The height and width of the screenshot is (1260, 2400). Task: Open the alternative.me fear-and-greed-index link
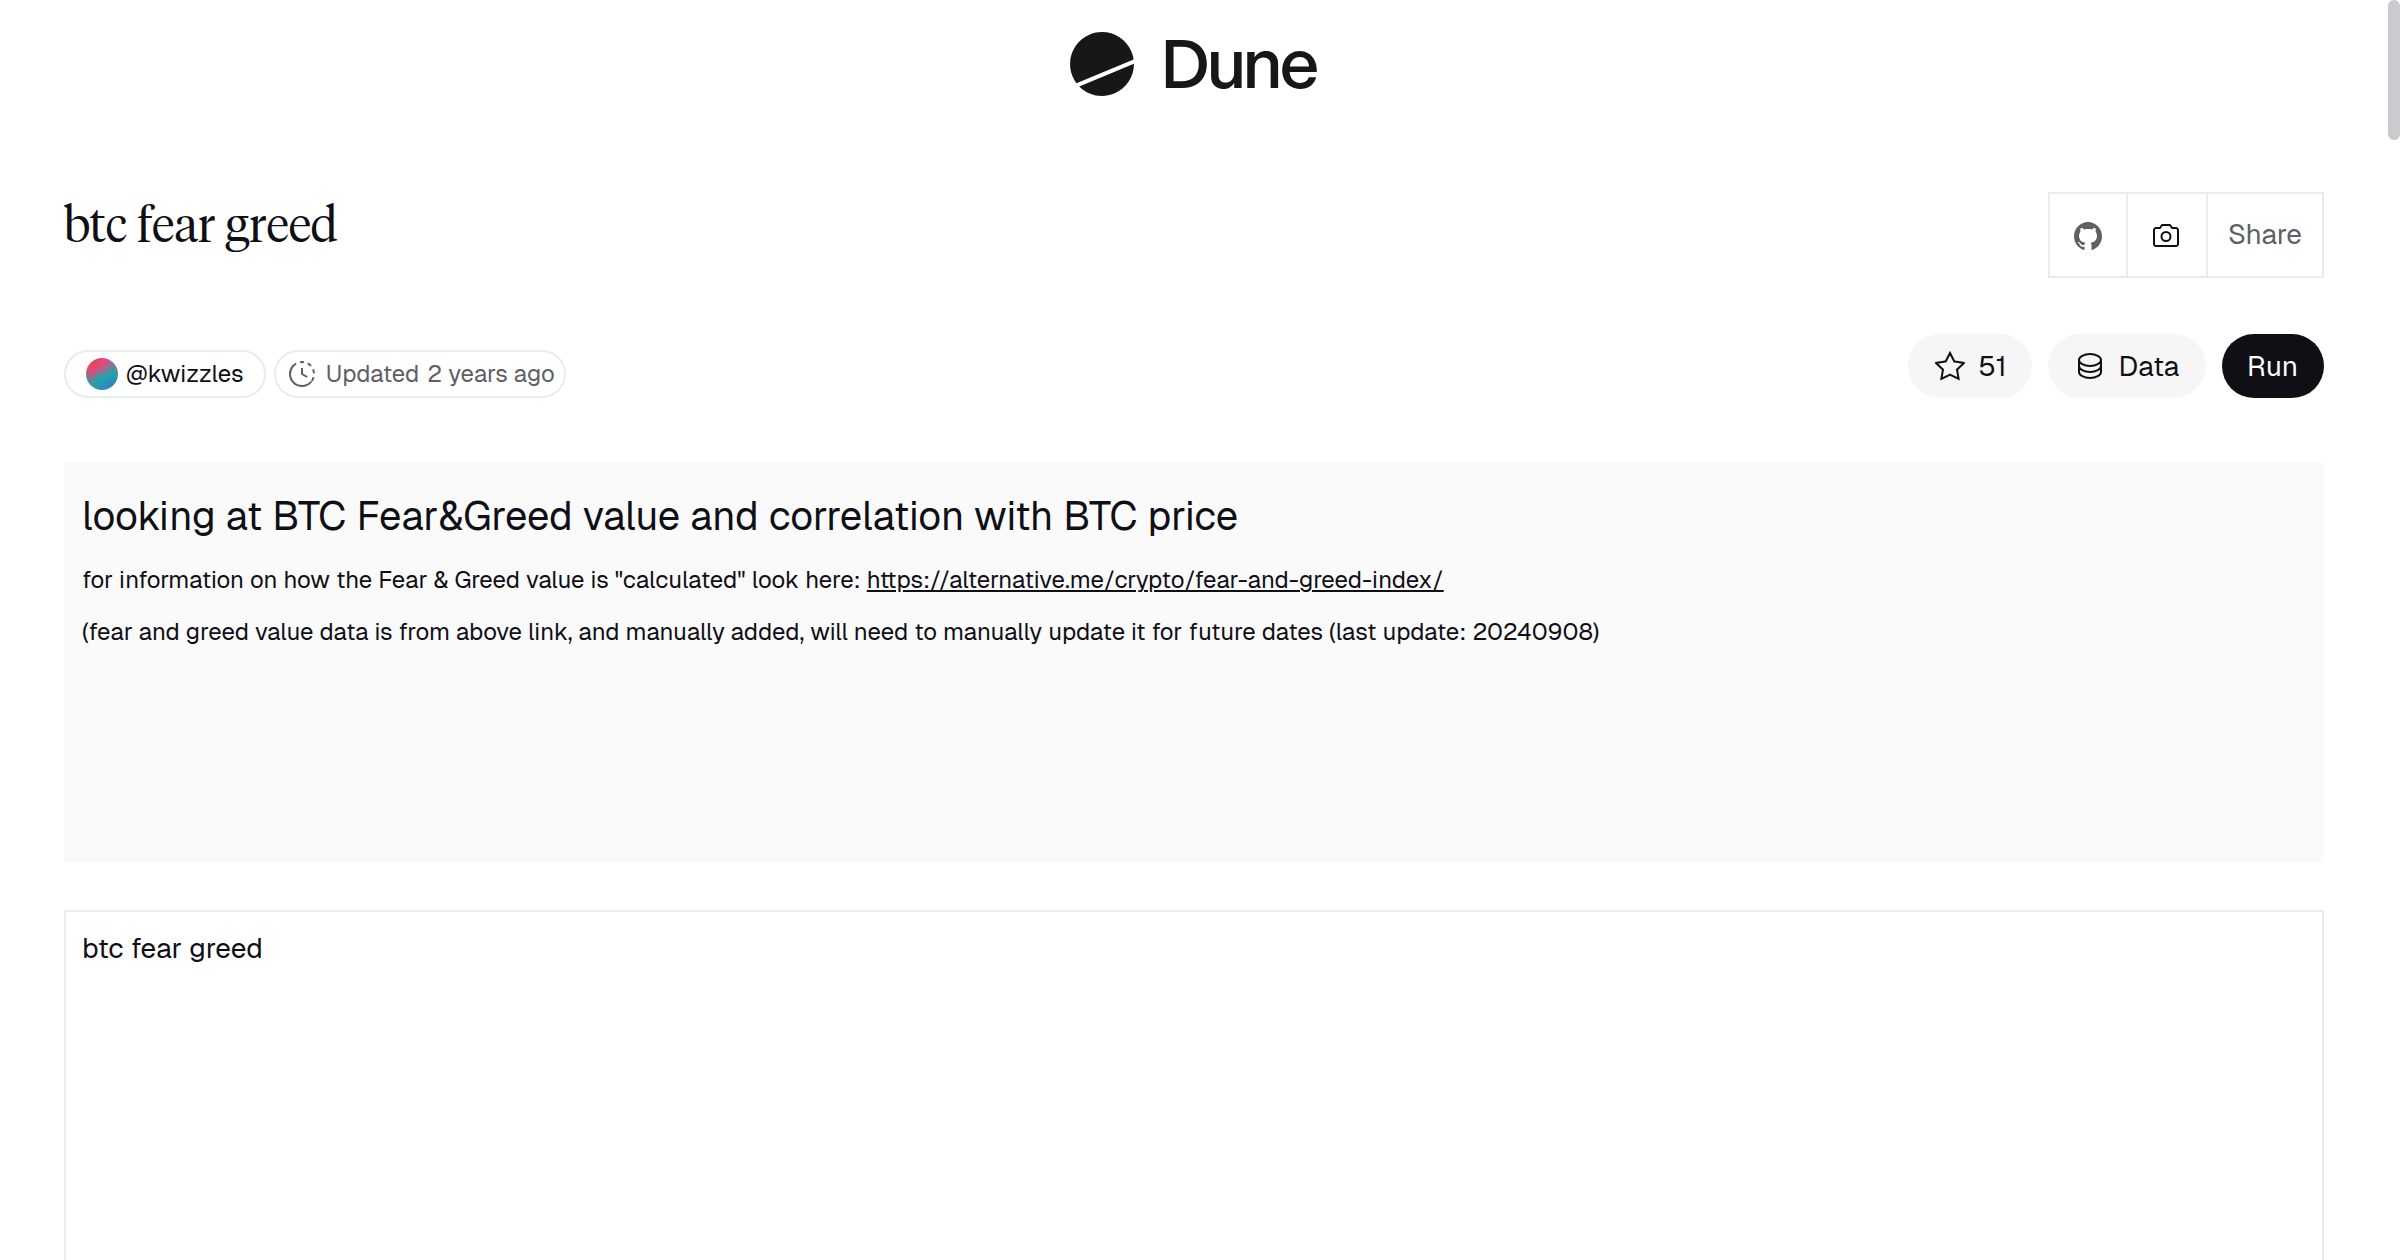click(x=1154, y=579)
